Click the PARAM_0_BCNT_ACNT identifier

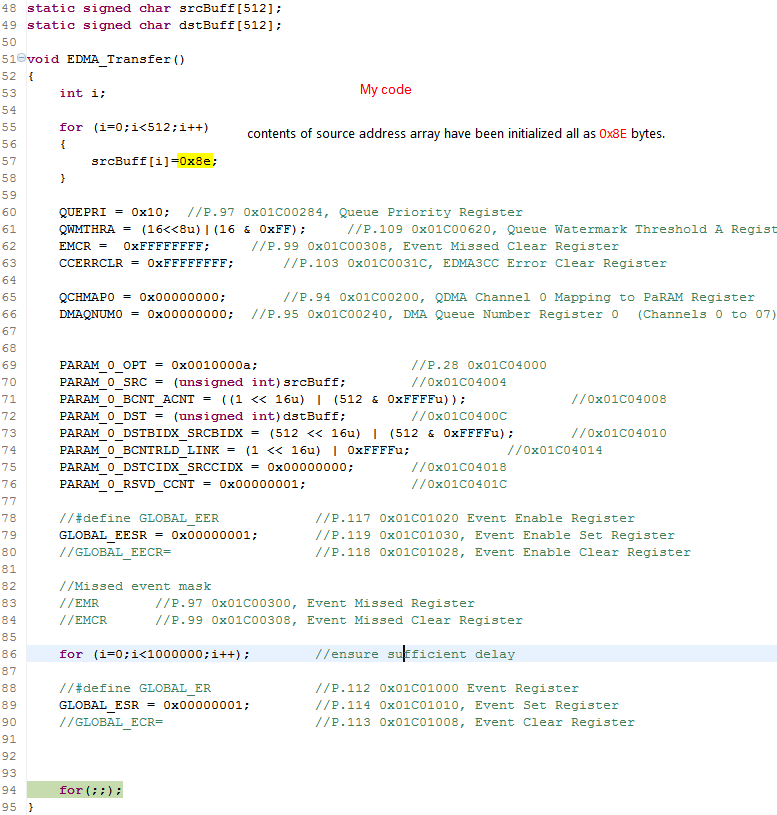pyautogui.click(x=127, y=399)
